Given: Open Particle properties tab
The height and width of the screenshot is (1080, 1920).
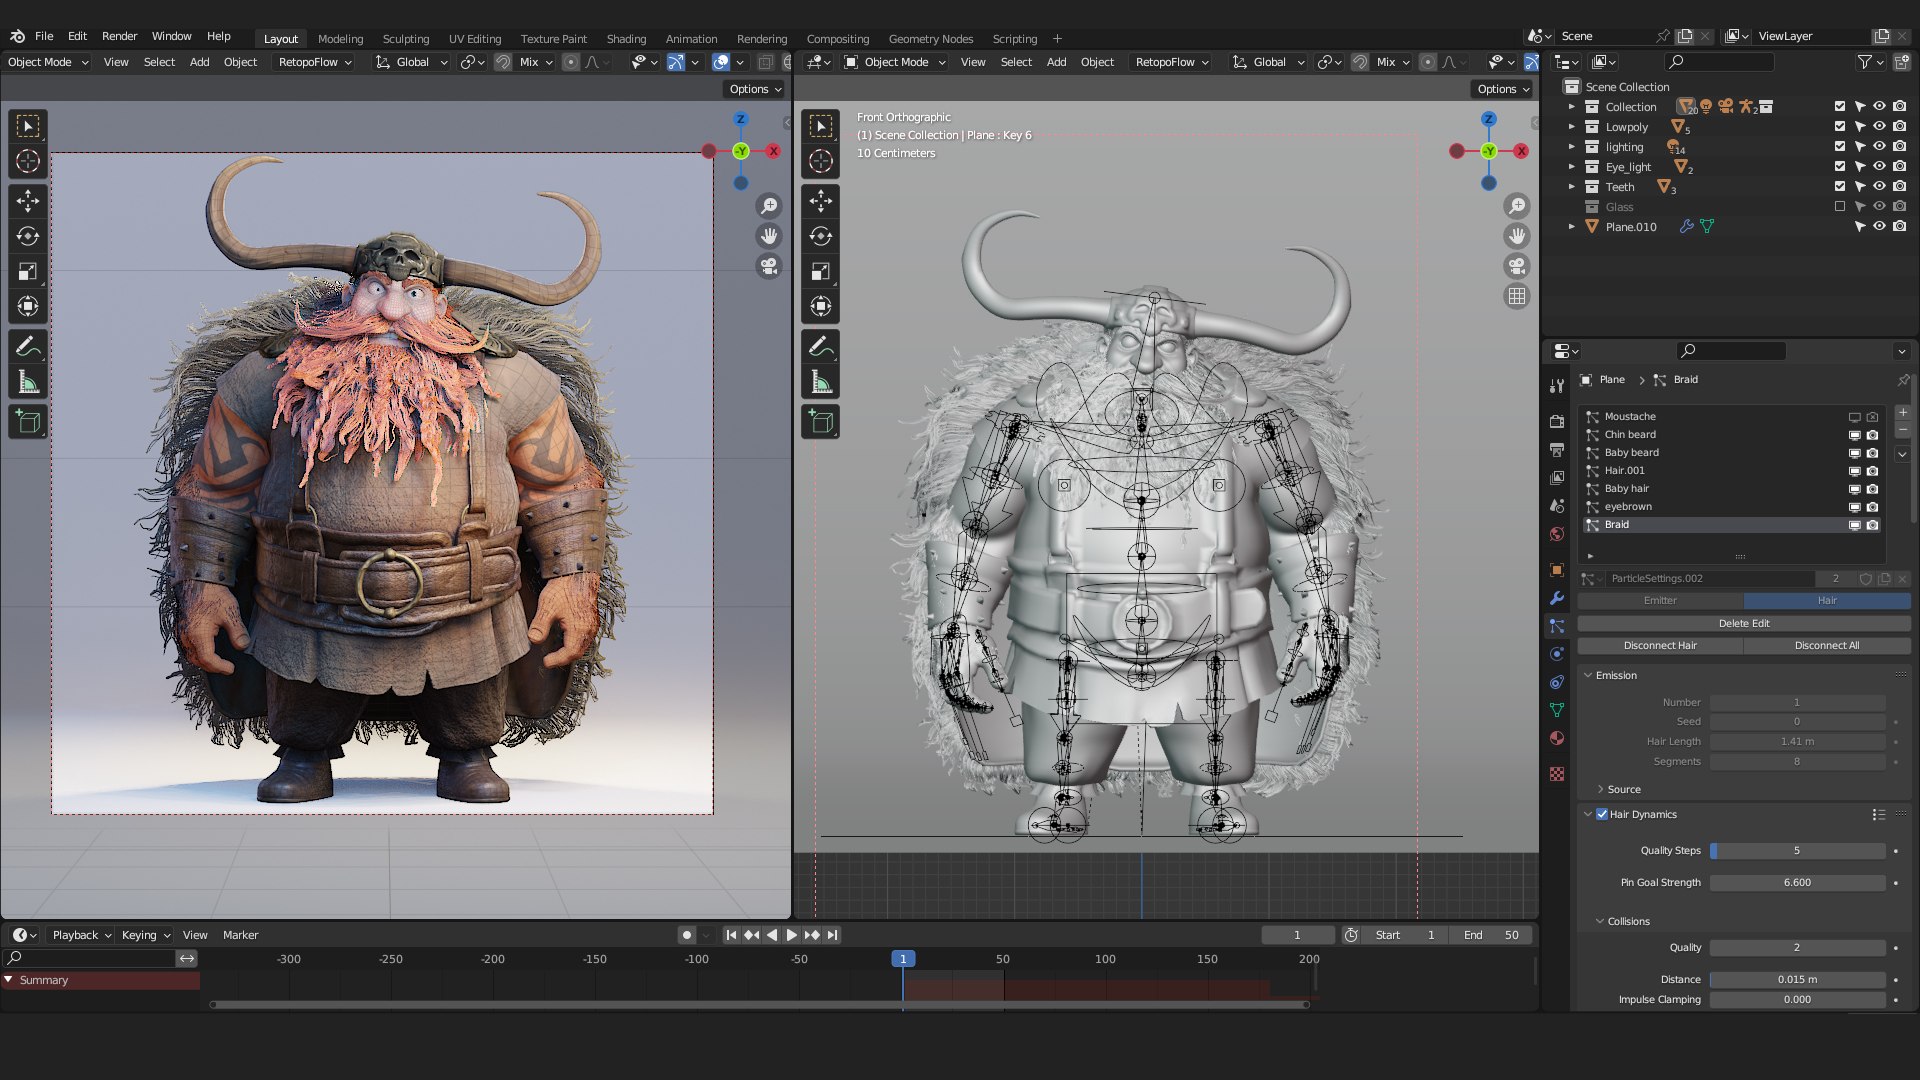Looking at the screenshot, I should [1557, 626].
